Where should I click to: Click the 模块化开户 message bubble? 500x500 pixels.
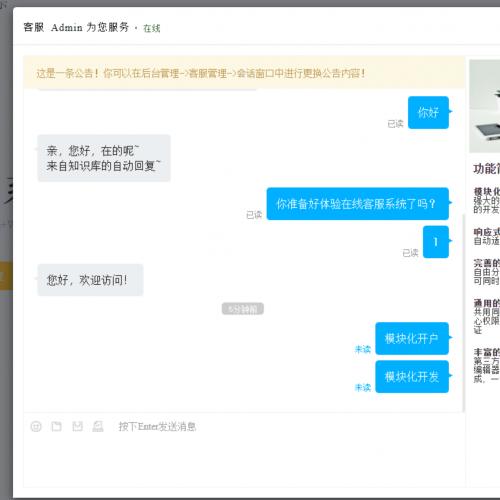(412, 338)
